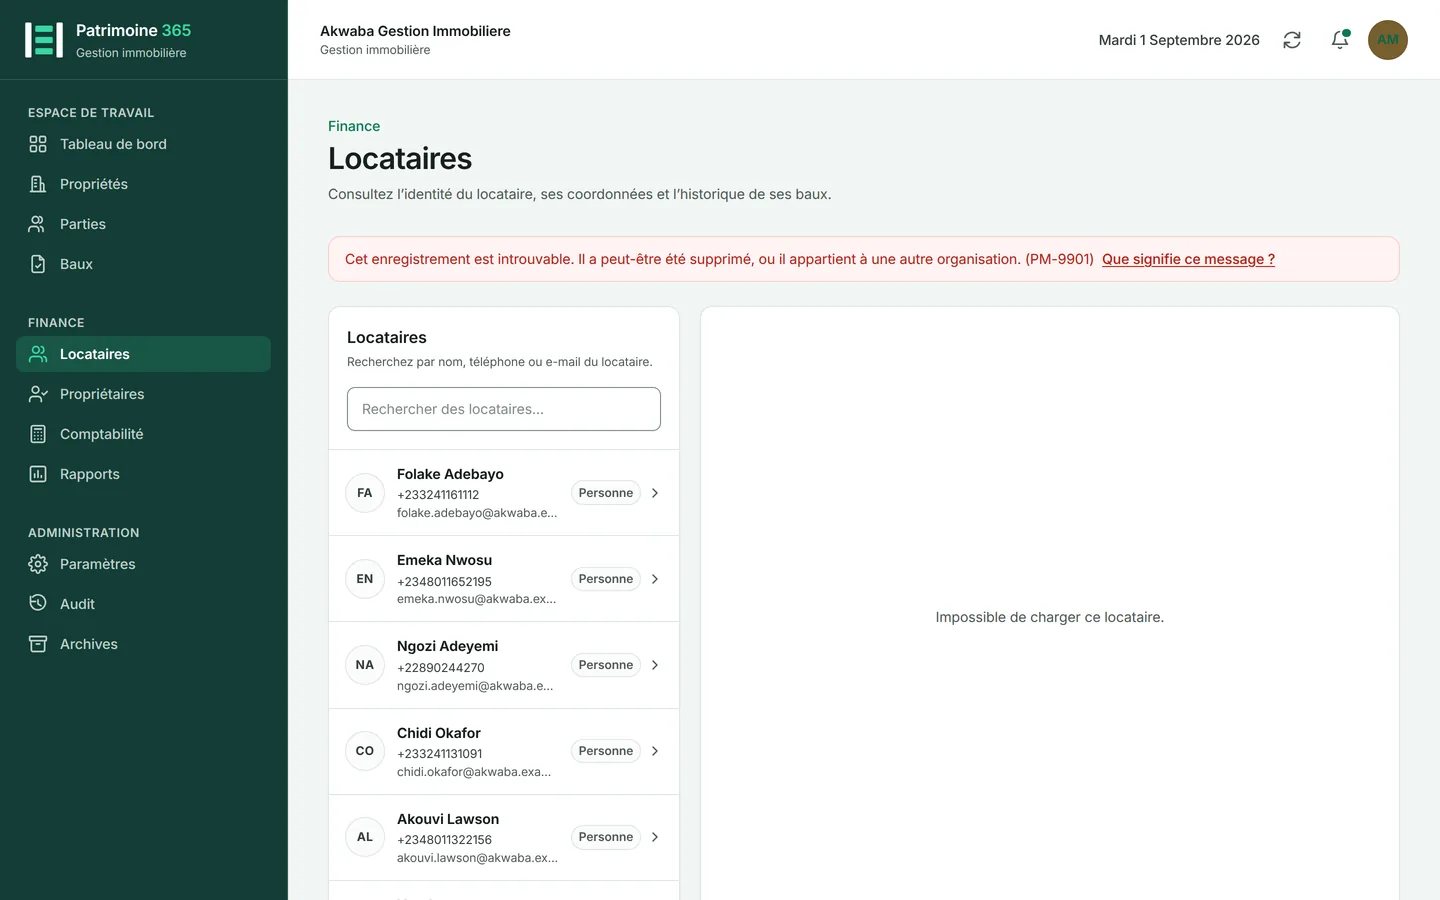The height and width of the screenshot is (900, 1440).
Task: Click the FA avatar for Folake Adebayo
Action: 365,493
